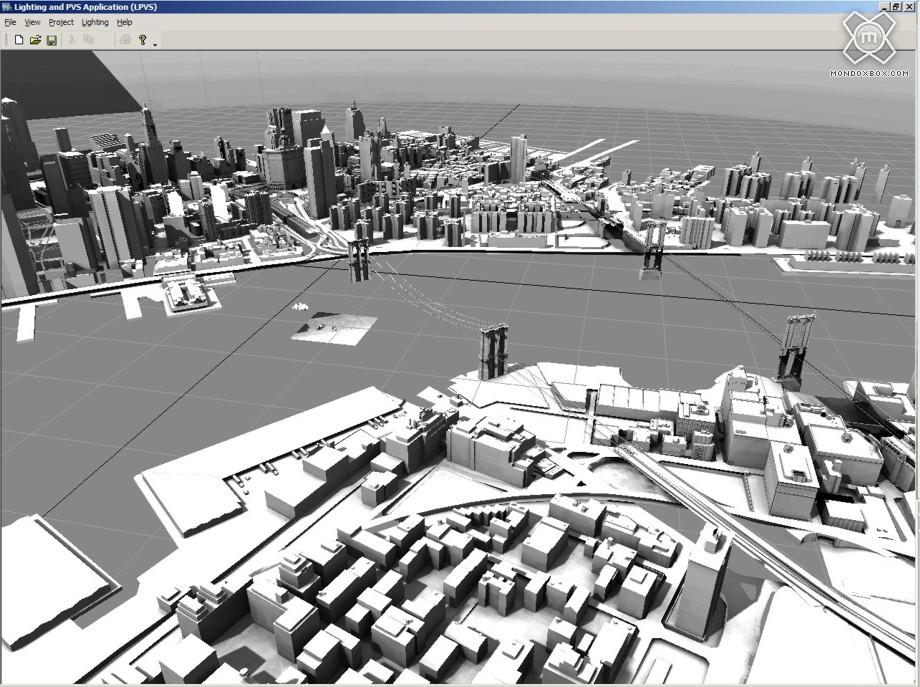Screen dimensions: 920x687
Task: Click the Help question mark icon
Action: tap(143, 40)
